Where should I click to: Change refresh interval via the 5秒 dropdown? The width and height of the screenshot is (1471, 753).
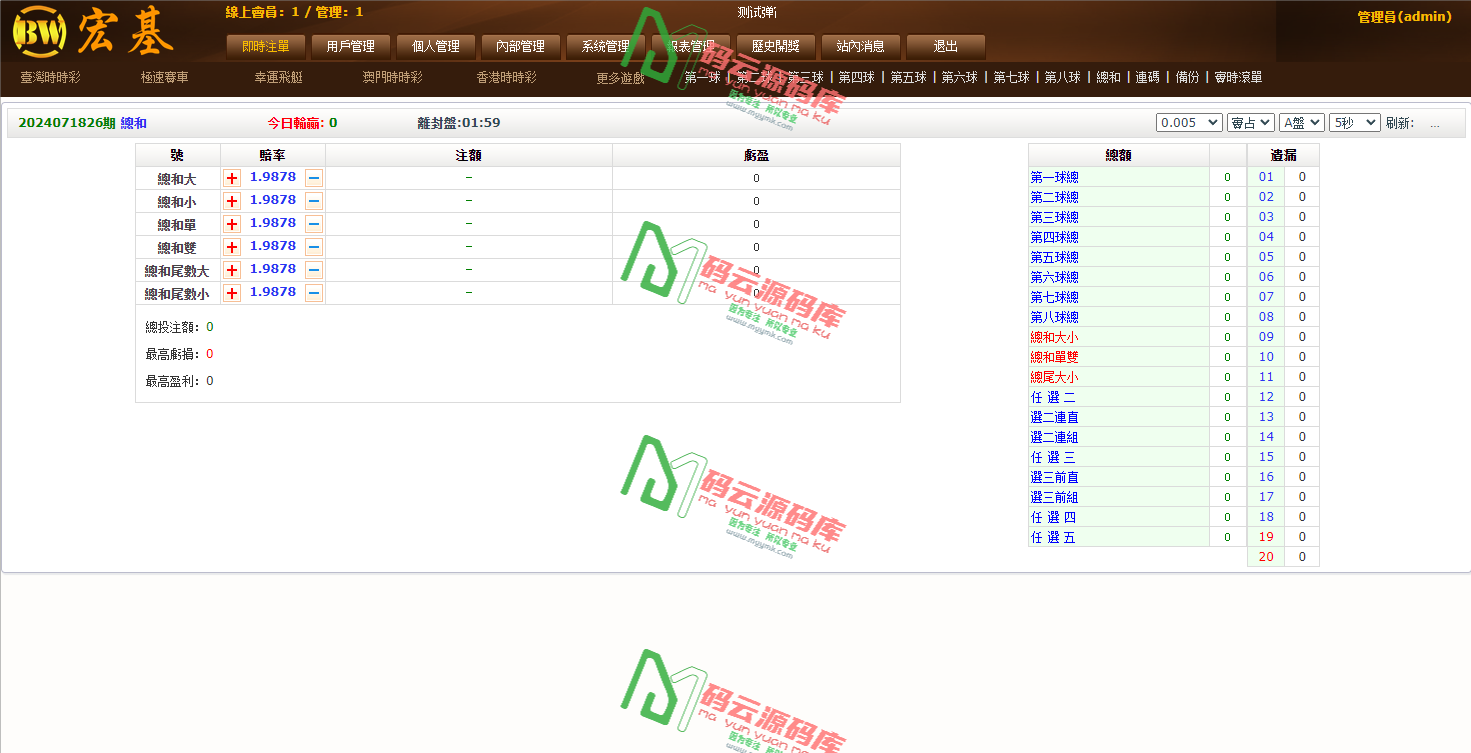coord(1353,121)
